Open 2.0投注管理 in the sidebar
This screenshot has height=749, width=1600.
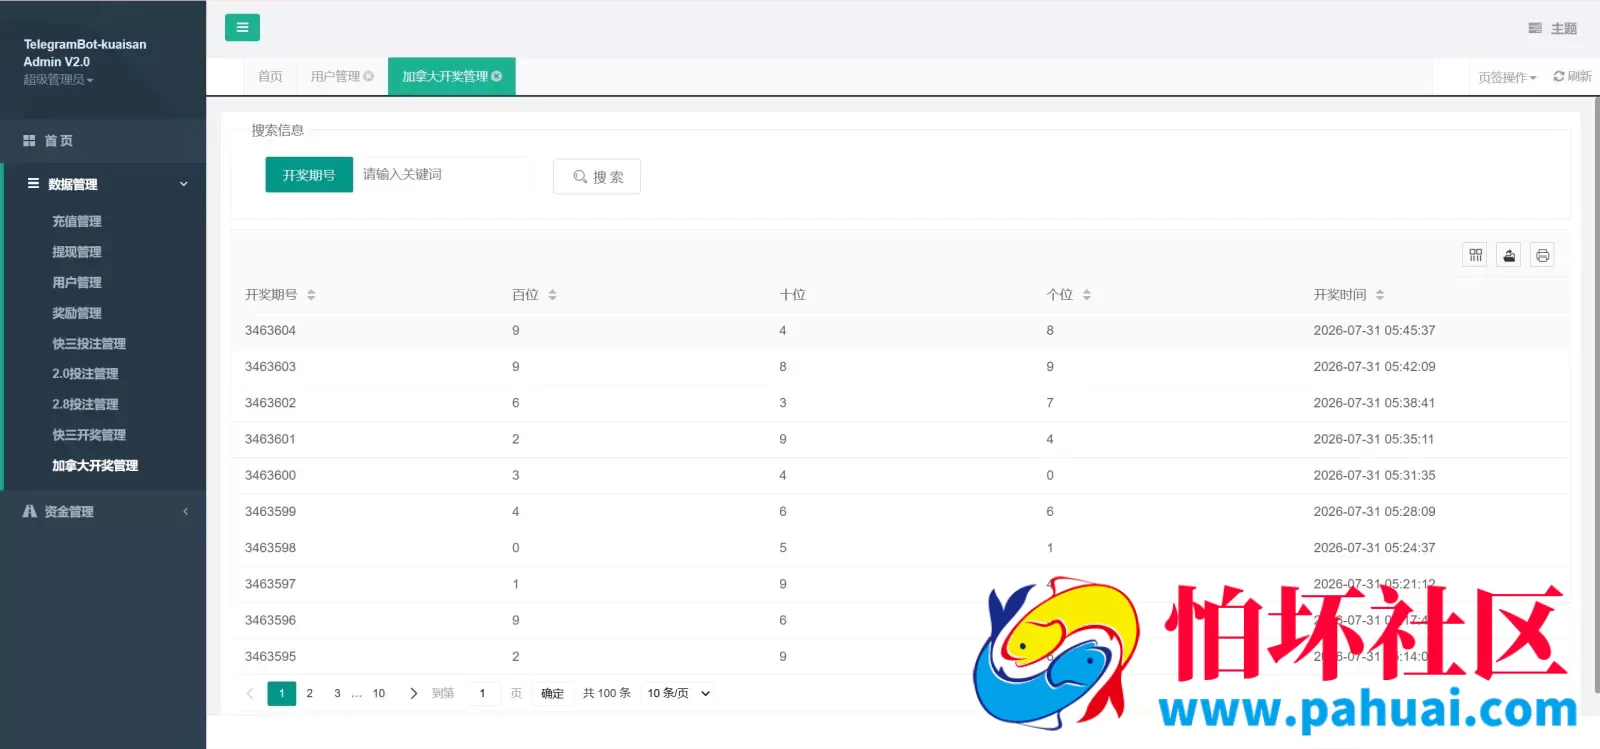[85, 373]
